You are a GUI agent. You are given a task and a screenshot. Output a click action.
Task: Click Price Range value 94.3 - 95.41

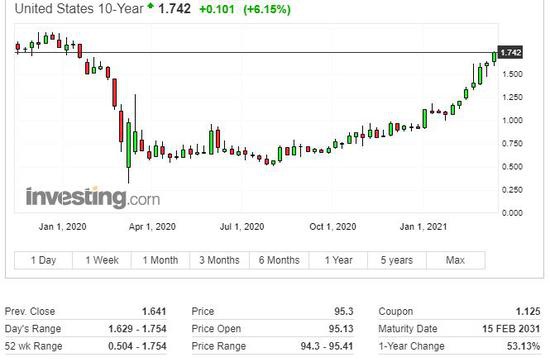click(x=327, y=346)
